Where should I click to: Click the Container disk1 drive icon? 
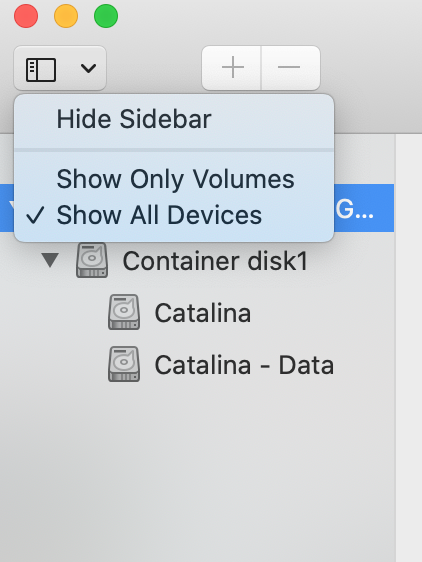(92, 260)
